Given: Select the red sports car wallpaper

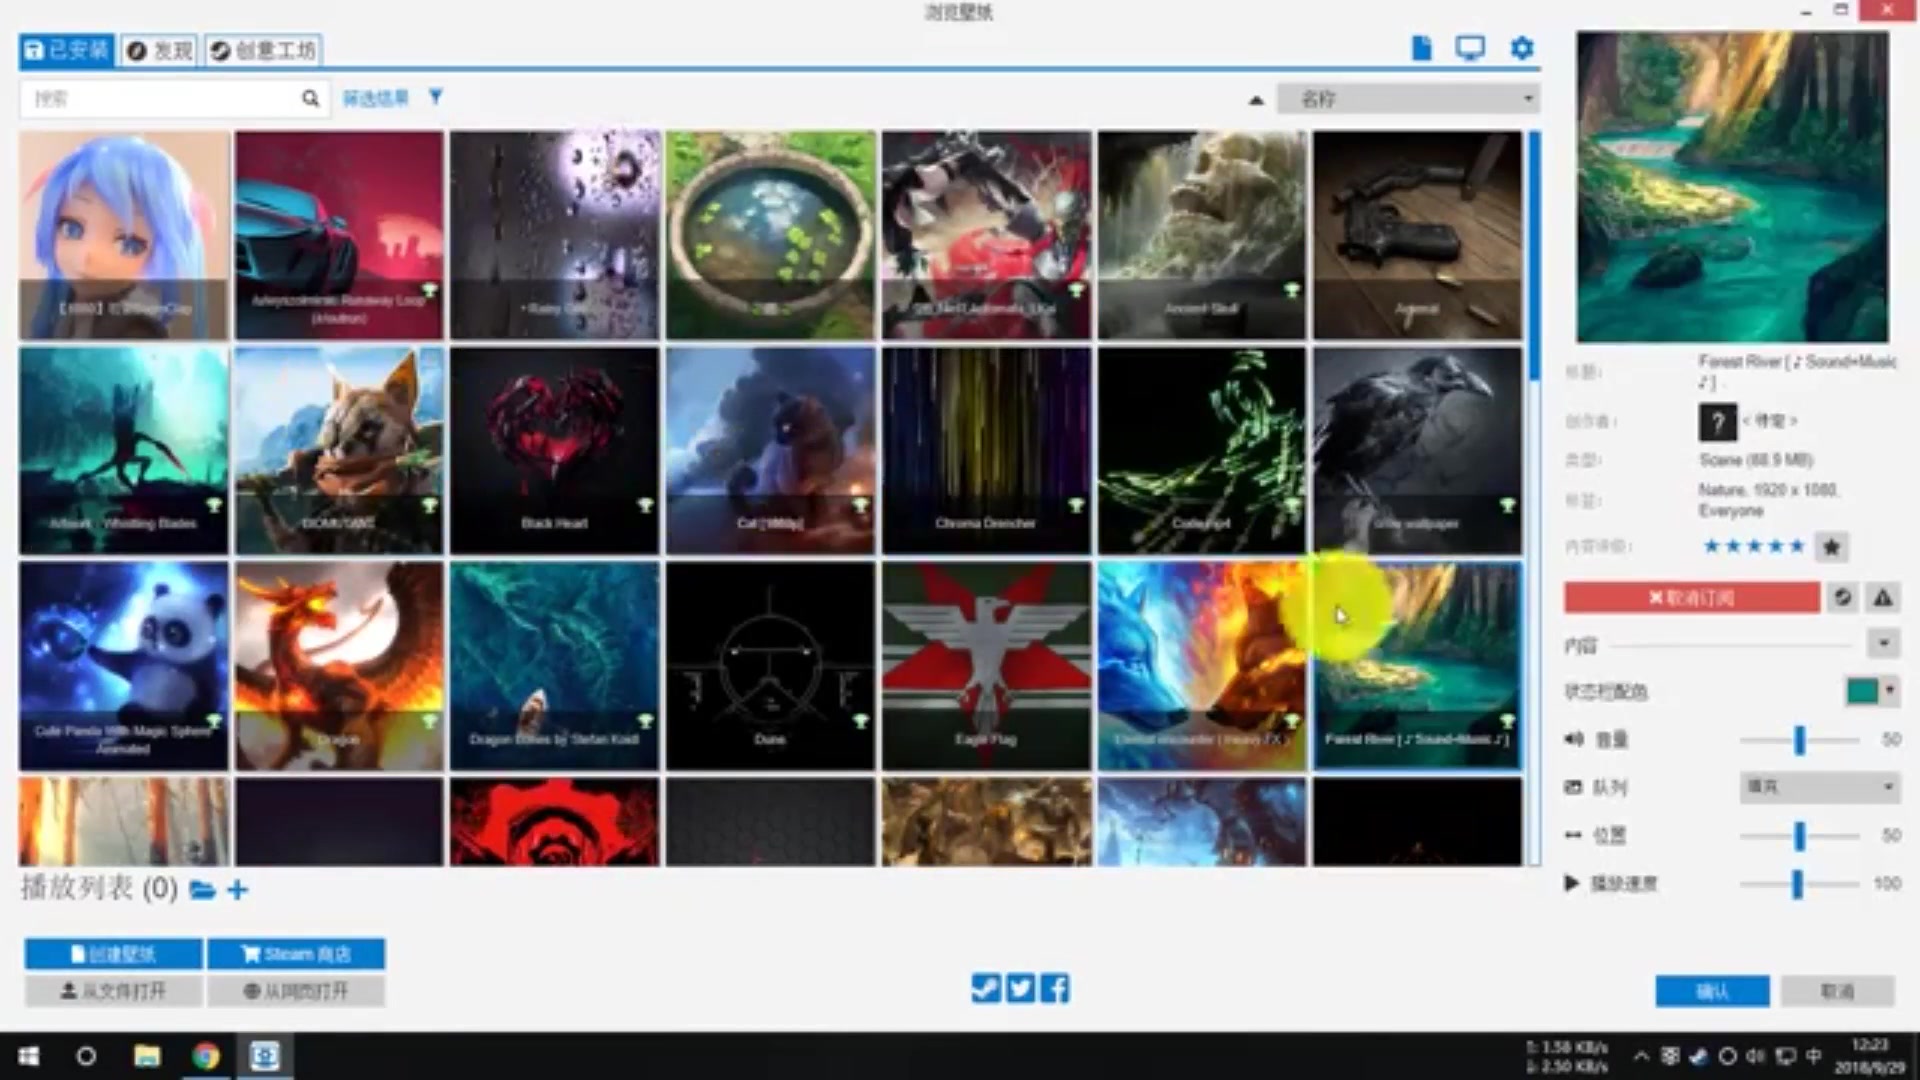Looking at the screenshot, I should [339, 235].
